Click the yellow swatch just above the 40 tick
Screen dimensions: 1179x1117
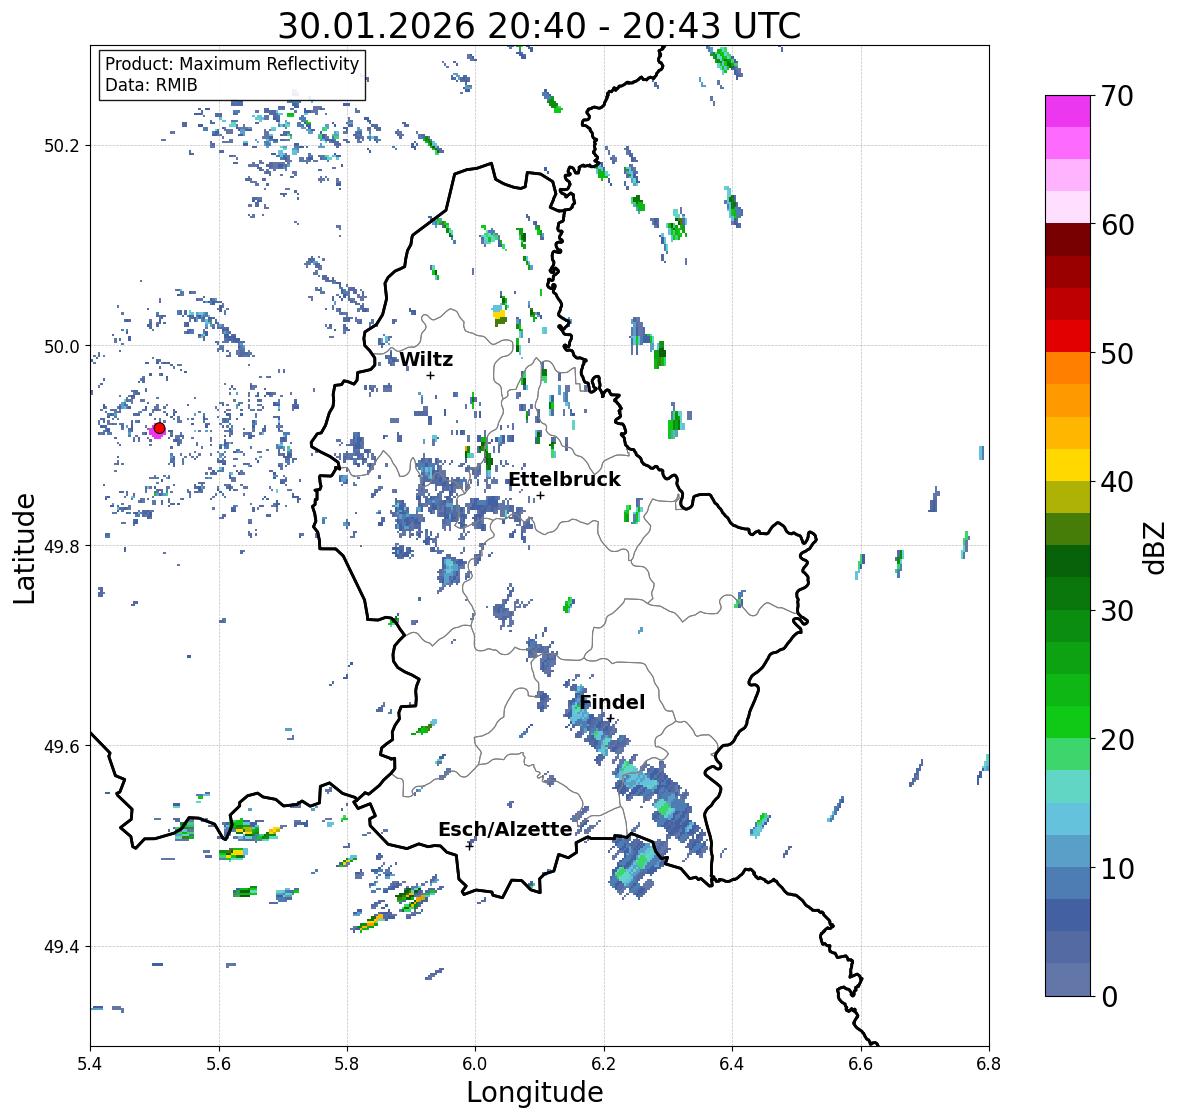tap(1068, 465)
